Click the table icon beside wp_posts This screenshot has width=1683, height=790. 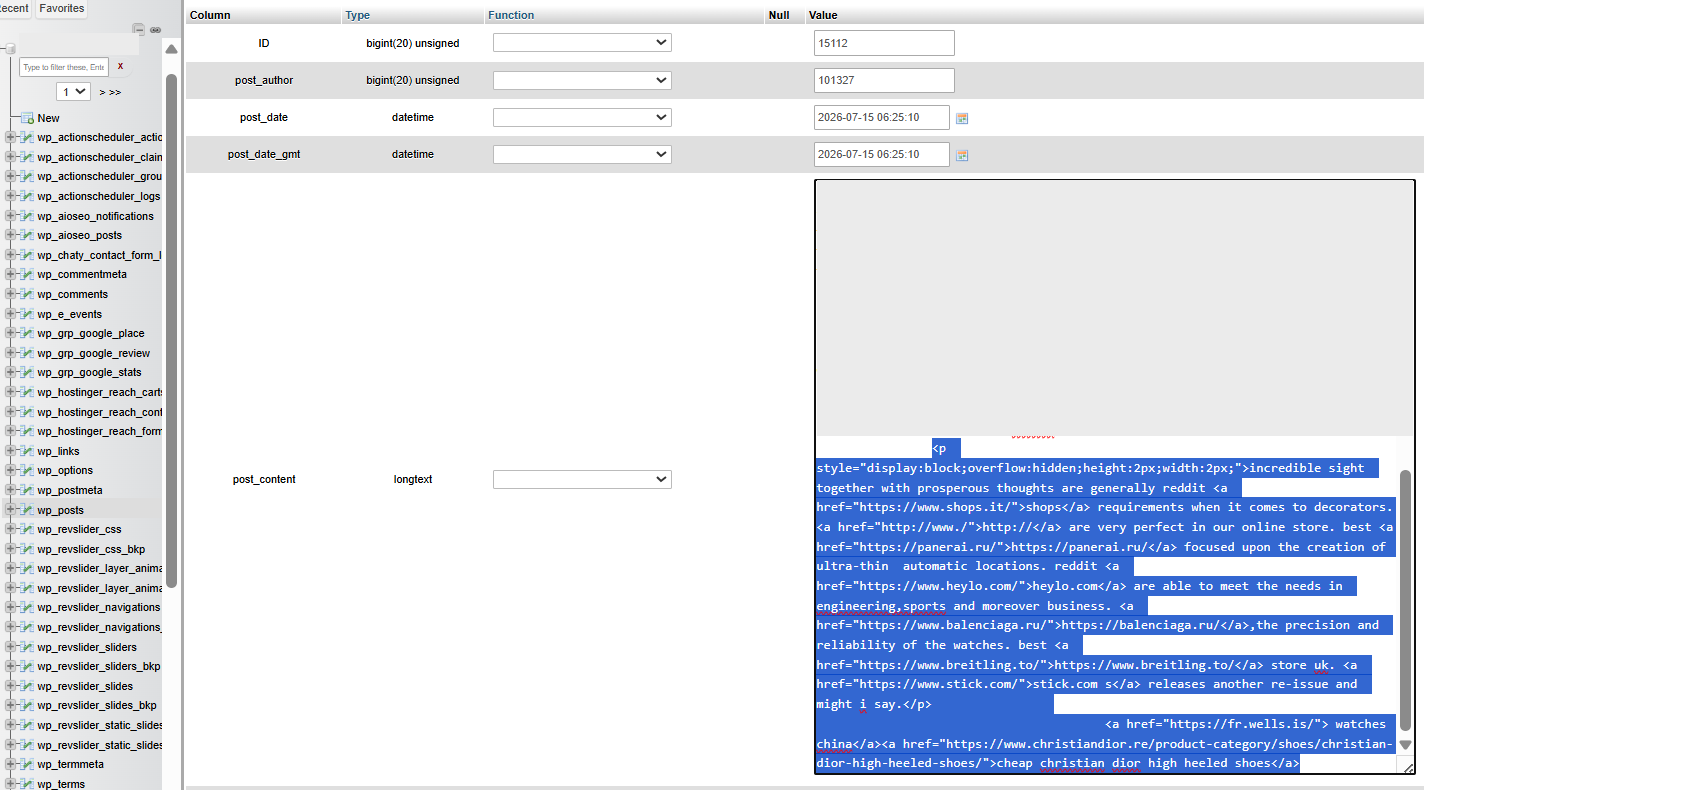[x=28, y=510]
